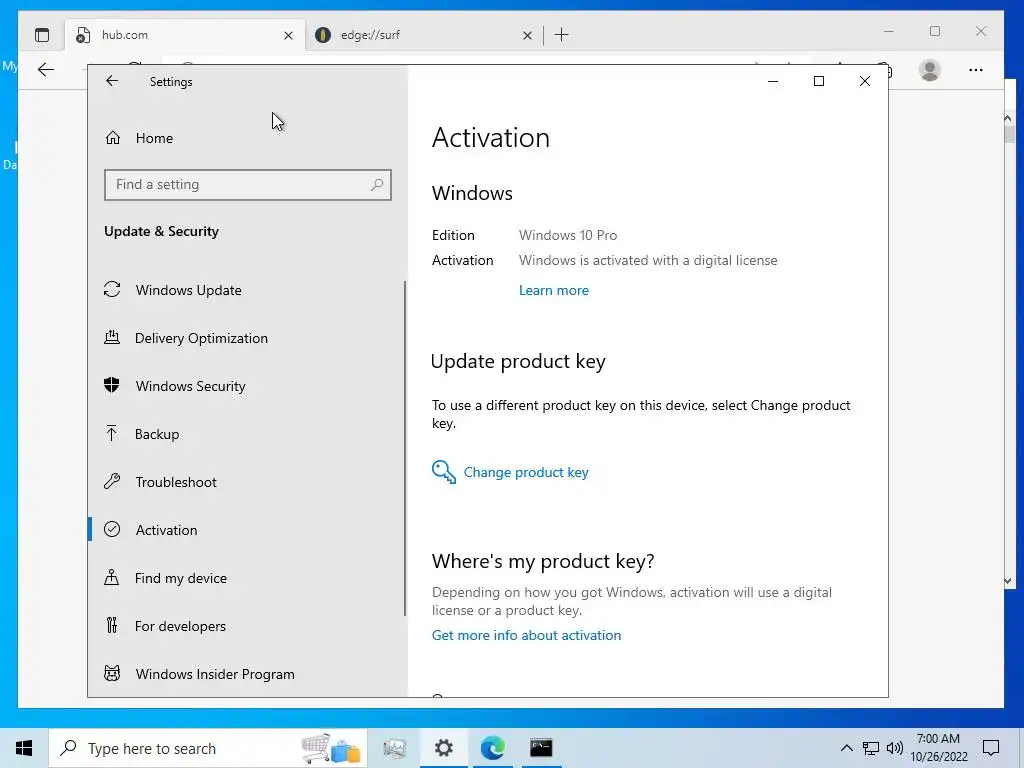Image resolution: width=1024 pixels, height=768 pixels.
Task: Open Command Prompt from taskbar
Action: click(541, 748)
